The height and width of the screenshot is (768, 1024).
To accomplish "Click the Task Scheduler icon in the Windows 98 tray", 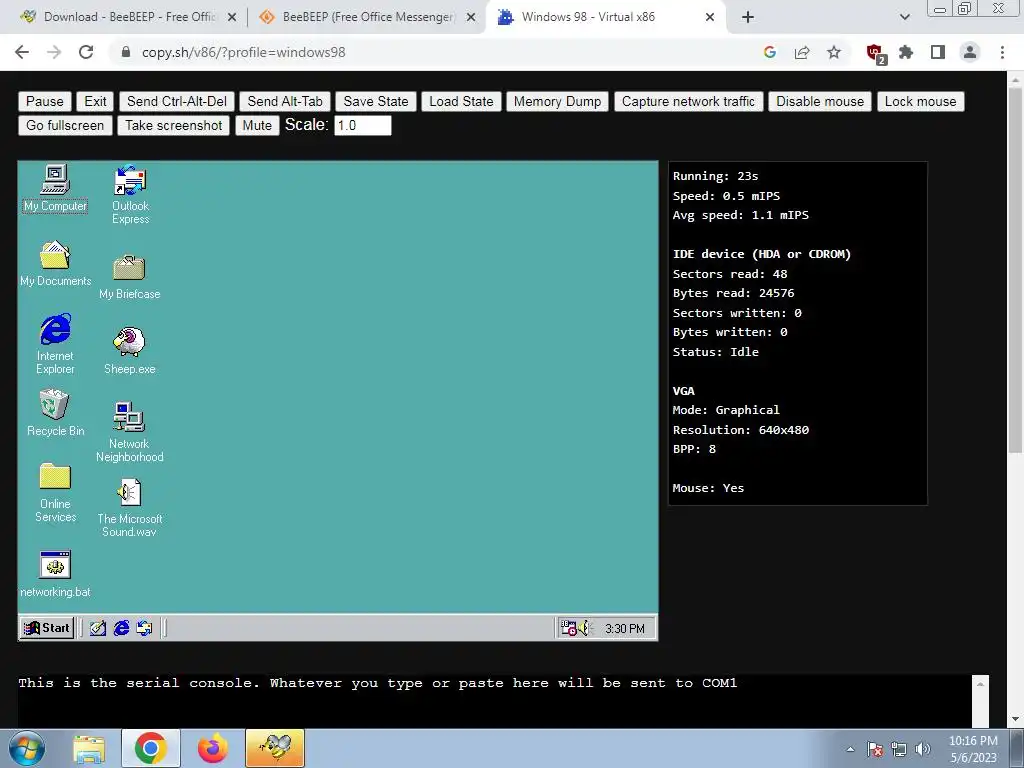I will (x=568, y=628).
